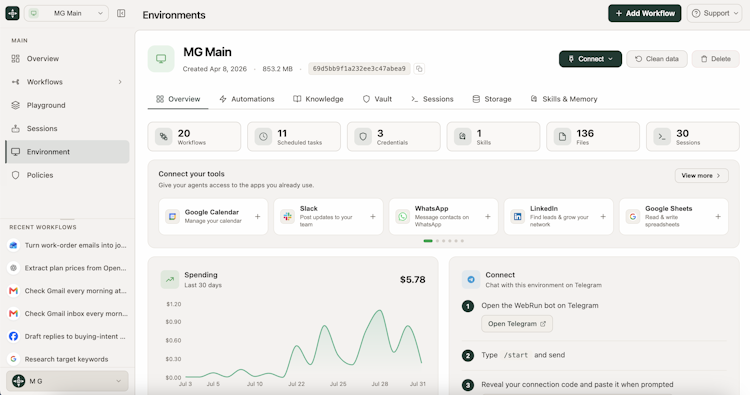Open Sessions in the sidebar
This screenshot has width=750, height=395.
coord(67,129)
